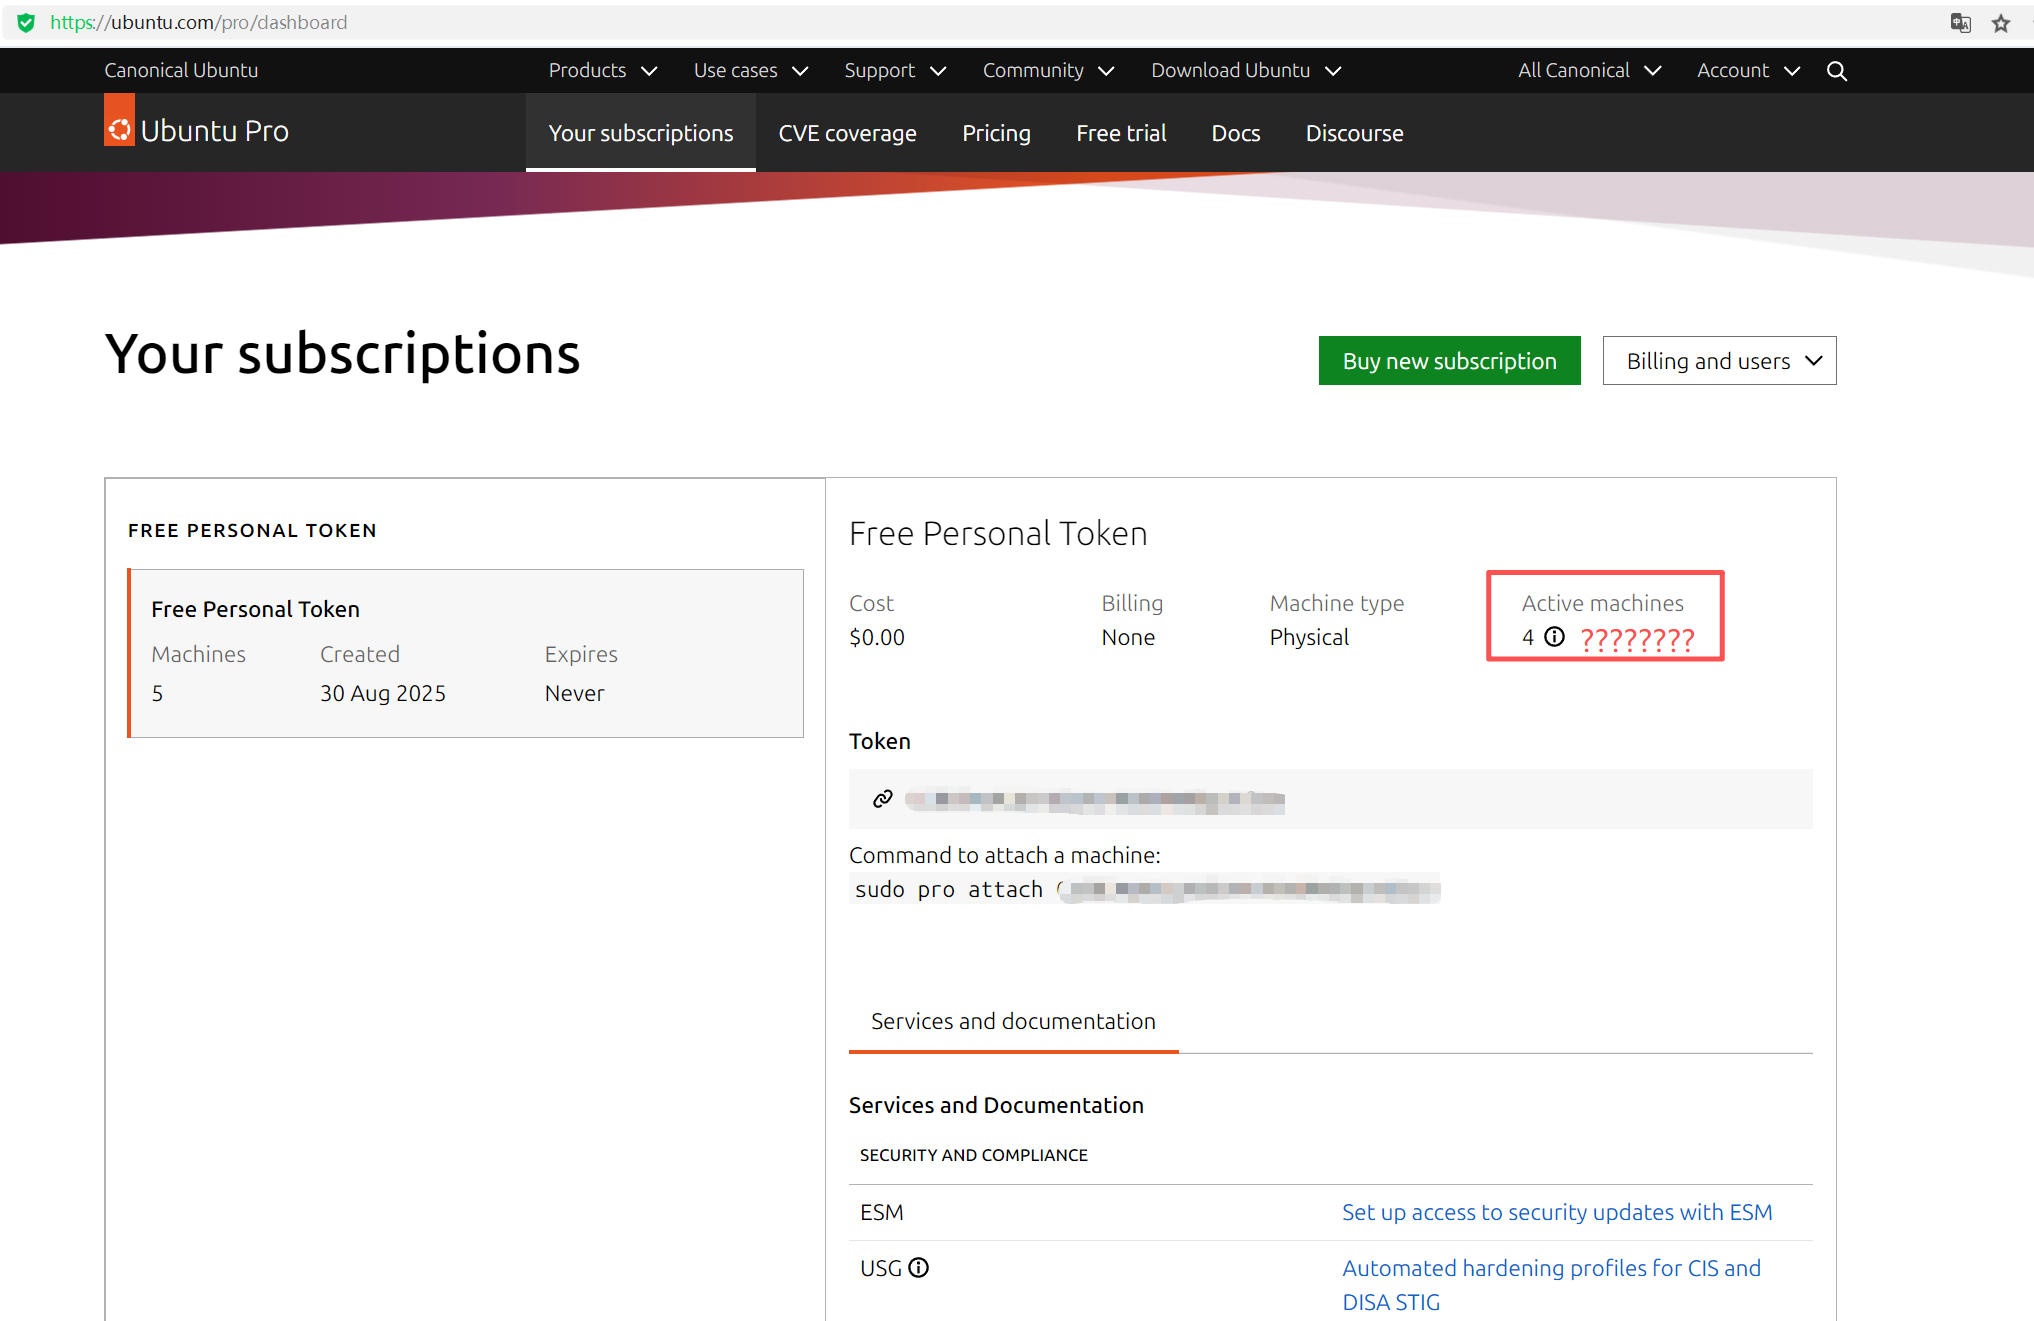Open the Docs tab
Viewport: 2034px width, 1321px height.
coord(1236,133)
